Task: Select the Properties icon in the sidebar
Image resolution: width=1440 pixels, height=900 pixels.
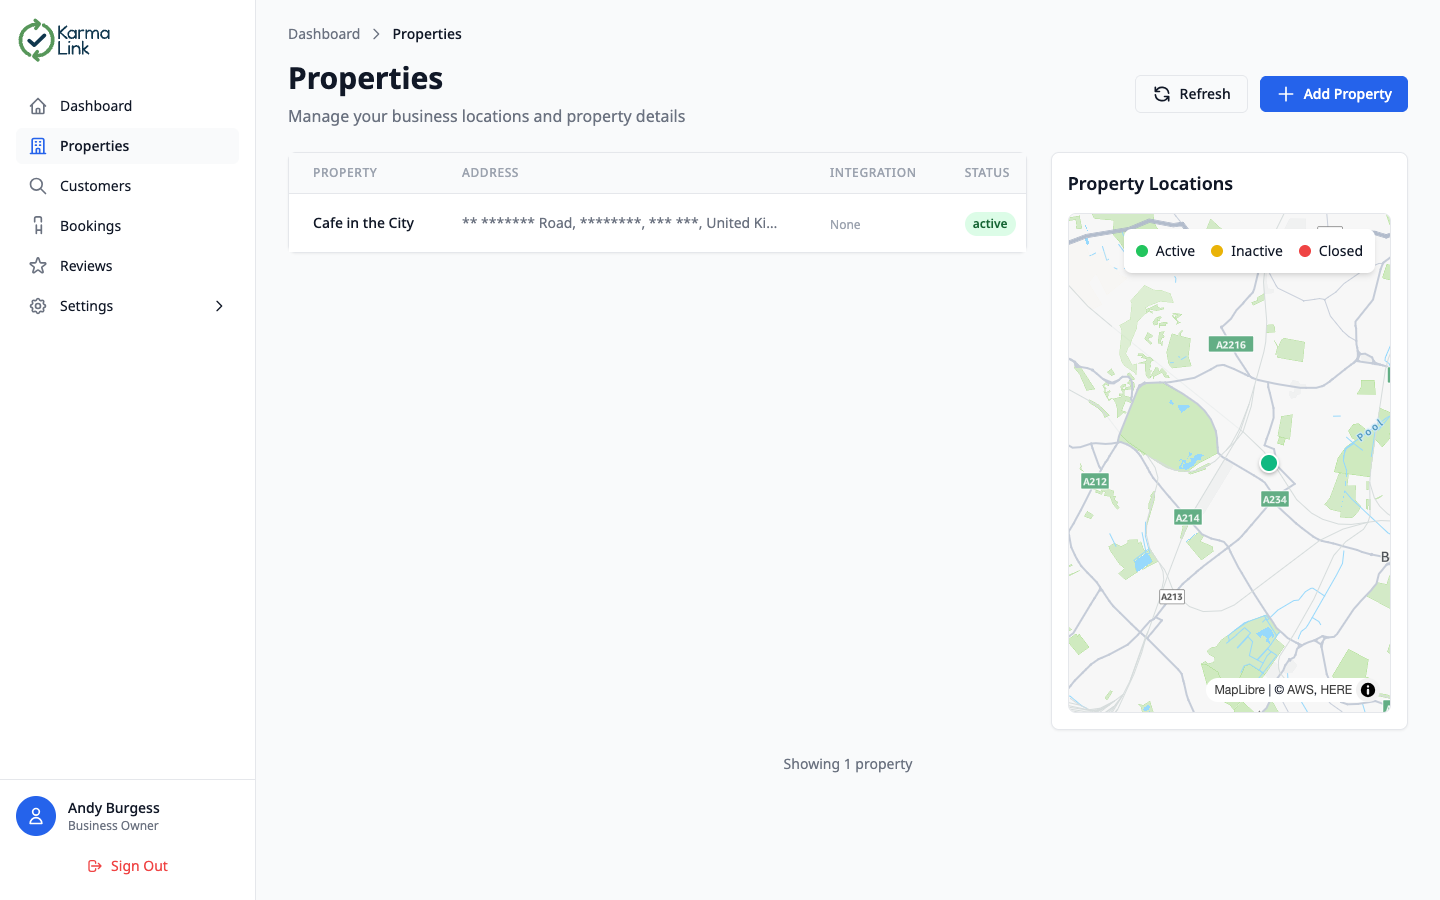Action: [36, 145]
